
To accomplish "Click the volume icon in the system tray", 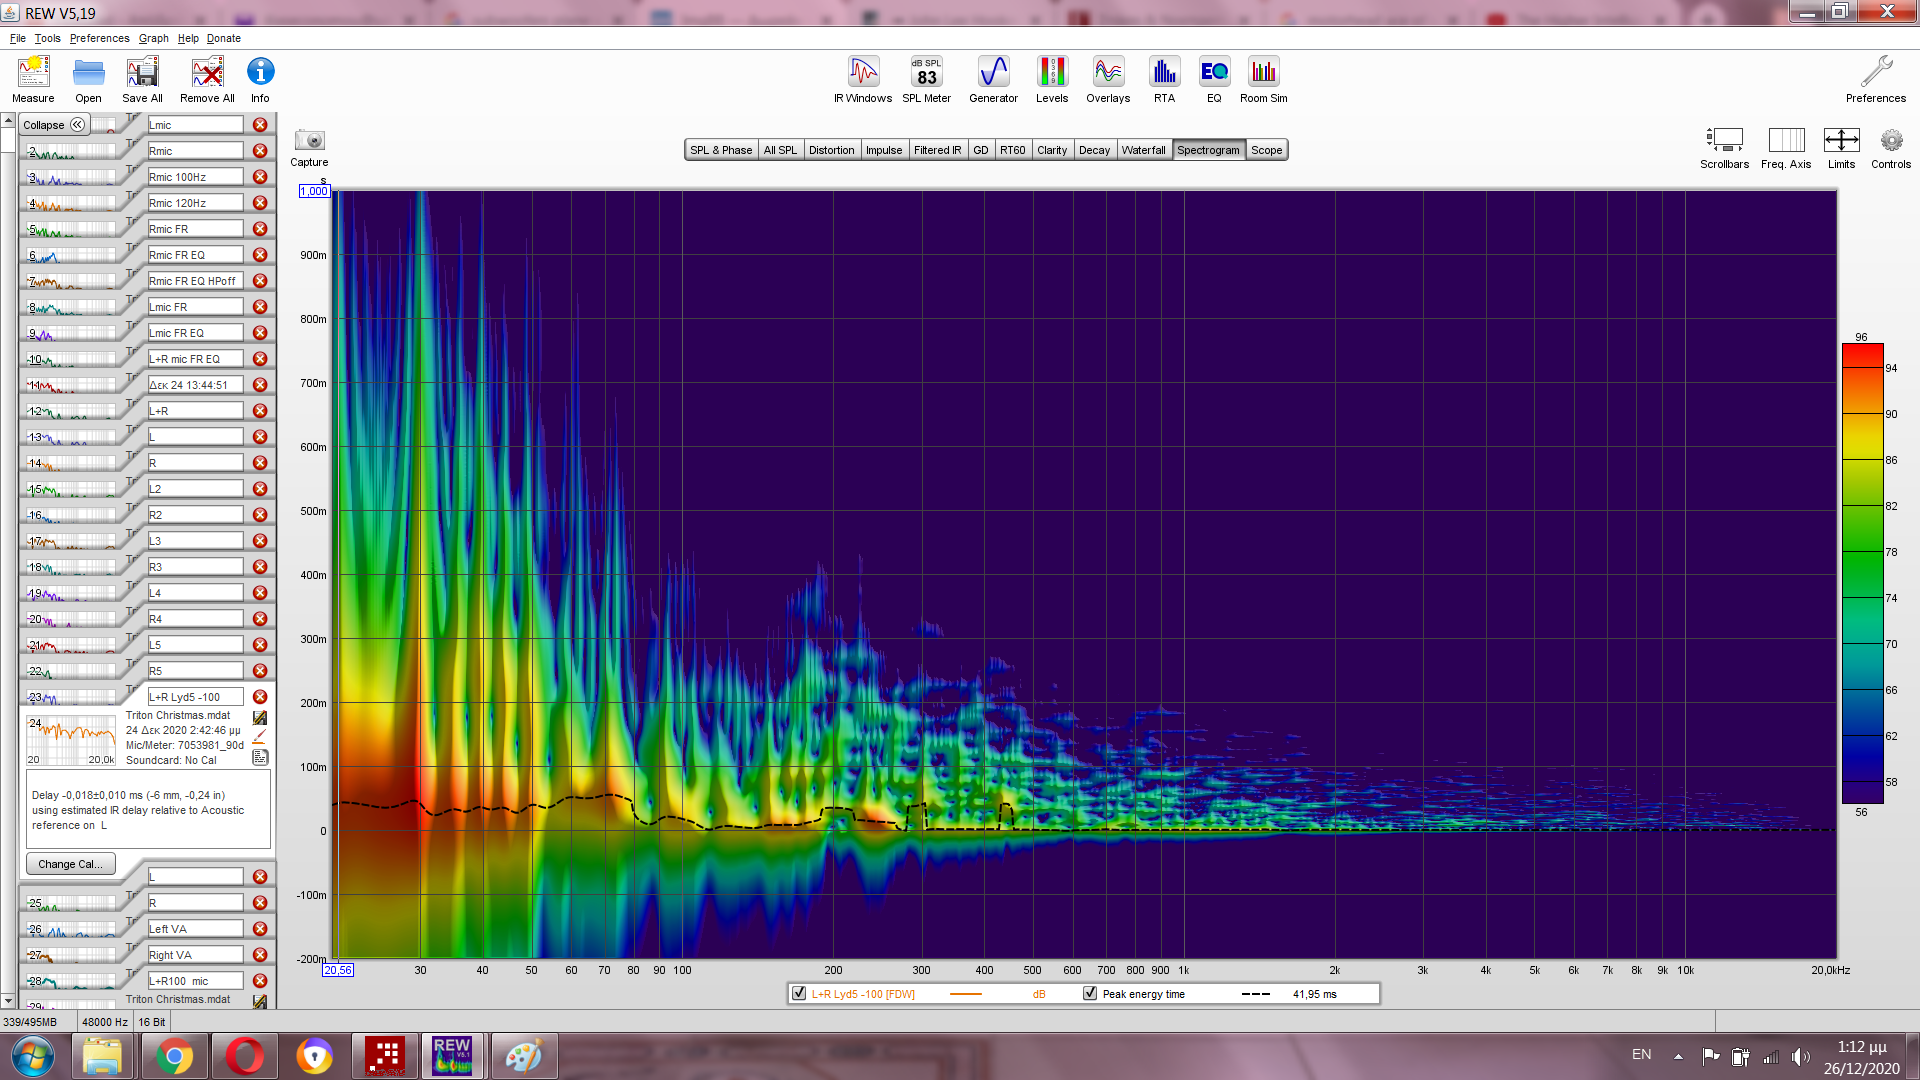I will (1800, 1056).
